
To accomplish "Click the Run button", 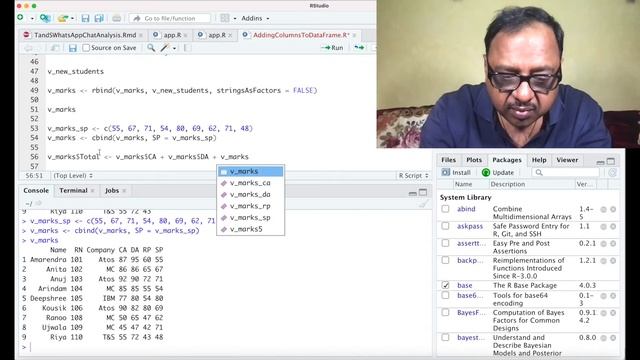I will point(332,48).
